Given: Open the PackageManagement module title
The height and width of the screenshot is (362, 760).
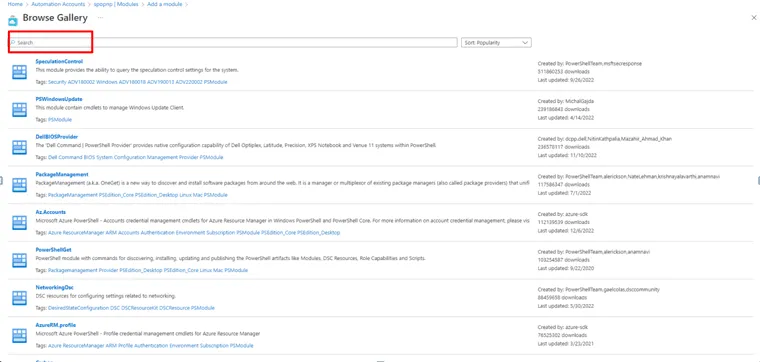Looking at the screenshot, I should pyautogui.click(x=62, y=174).
